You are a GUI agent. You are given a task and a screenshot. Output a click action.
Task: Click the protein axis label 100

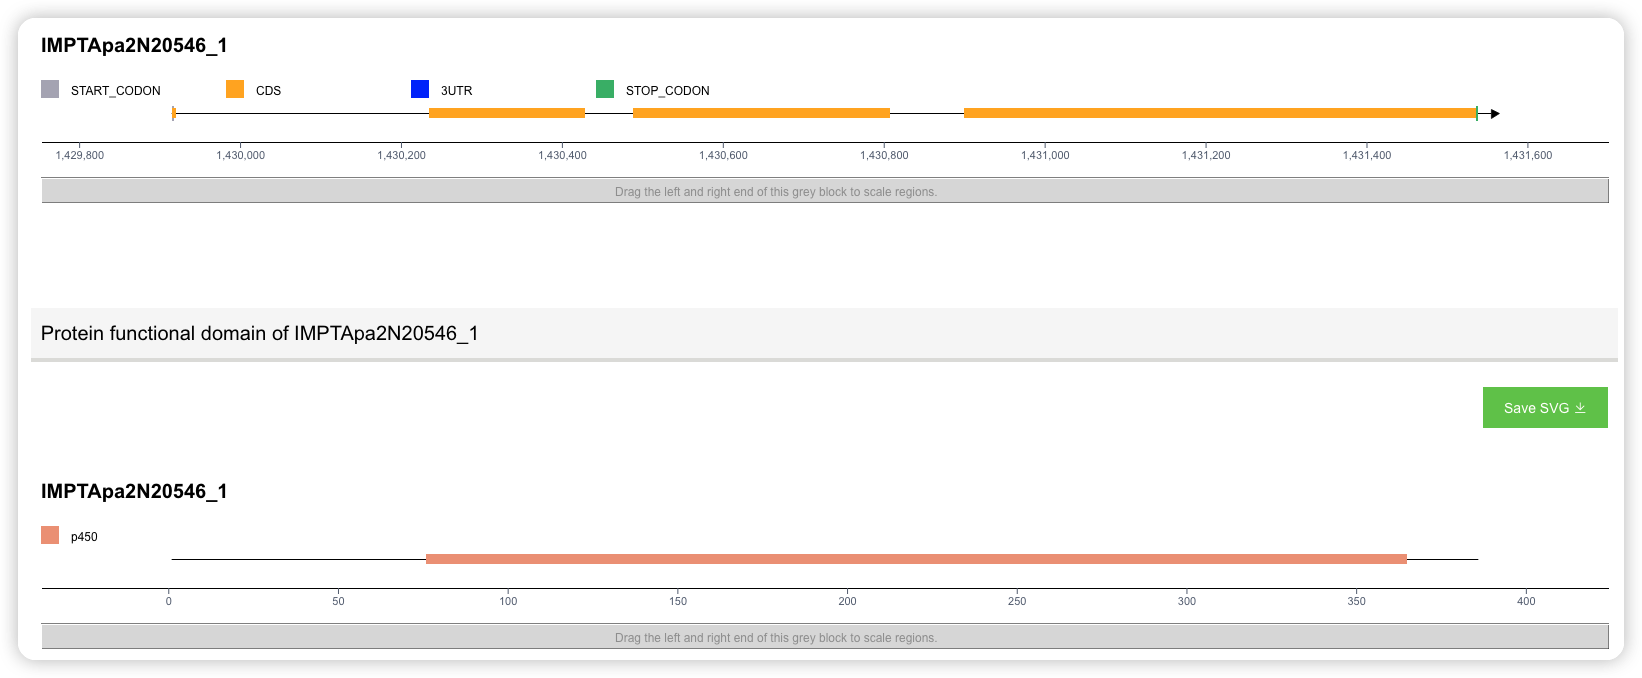[x=508, y=601]
